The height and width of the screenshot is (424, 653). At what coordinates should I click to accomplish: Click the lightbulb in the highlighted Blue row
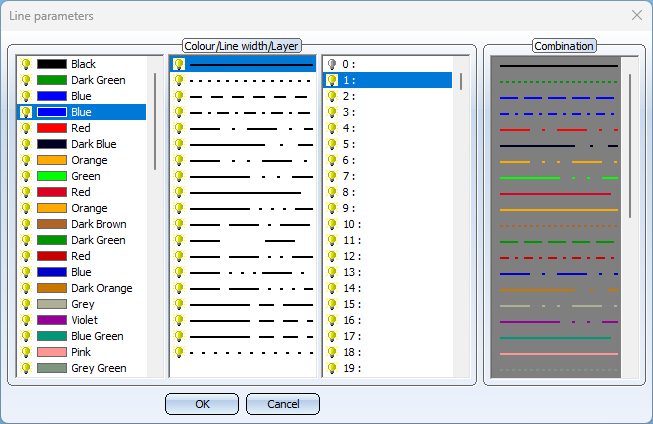point(26,112)
